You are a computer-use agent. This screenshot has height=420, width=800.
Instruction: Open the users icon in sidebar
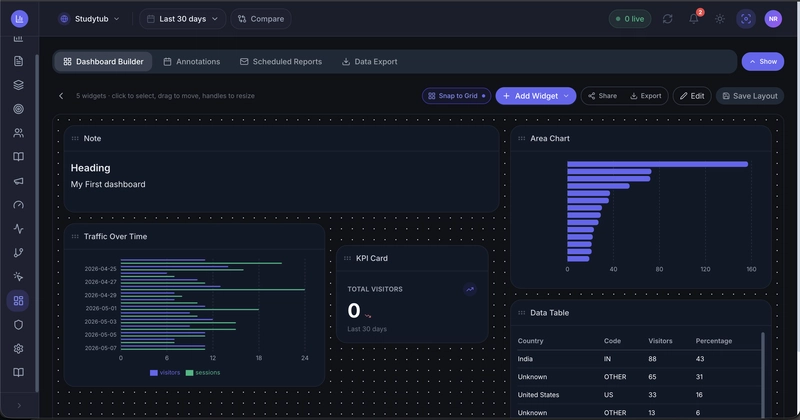(18, 133)
